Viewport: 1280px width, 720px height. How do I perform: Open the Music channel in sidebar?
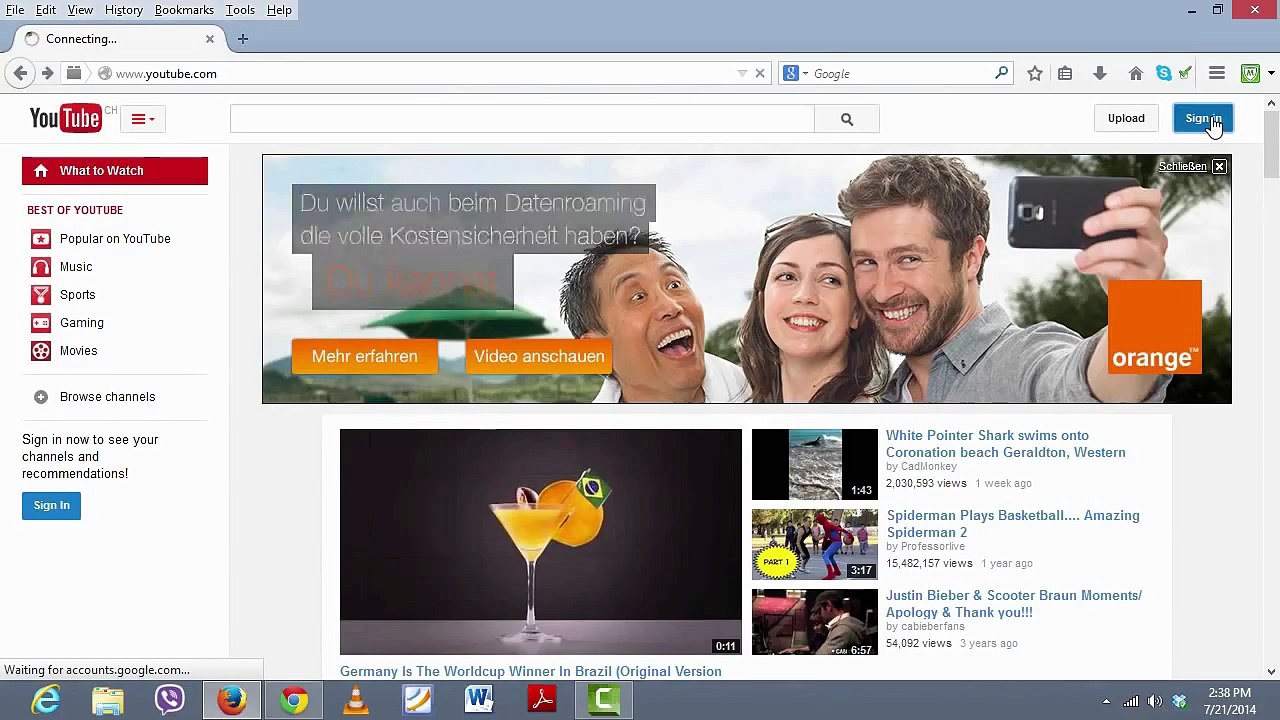76,267
